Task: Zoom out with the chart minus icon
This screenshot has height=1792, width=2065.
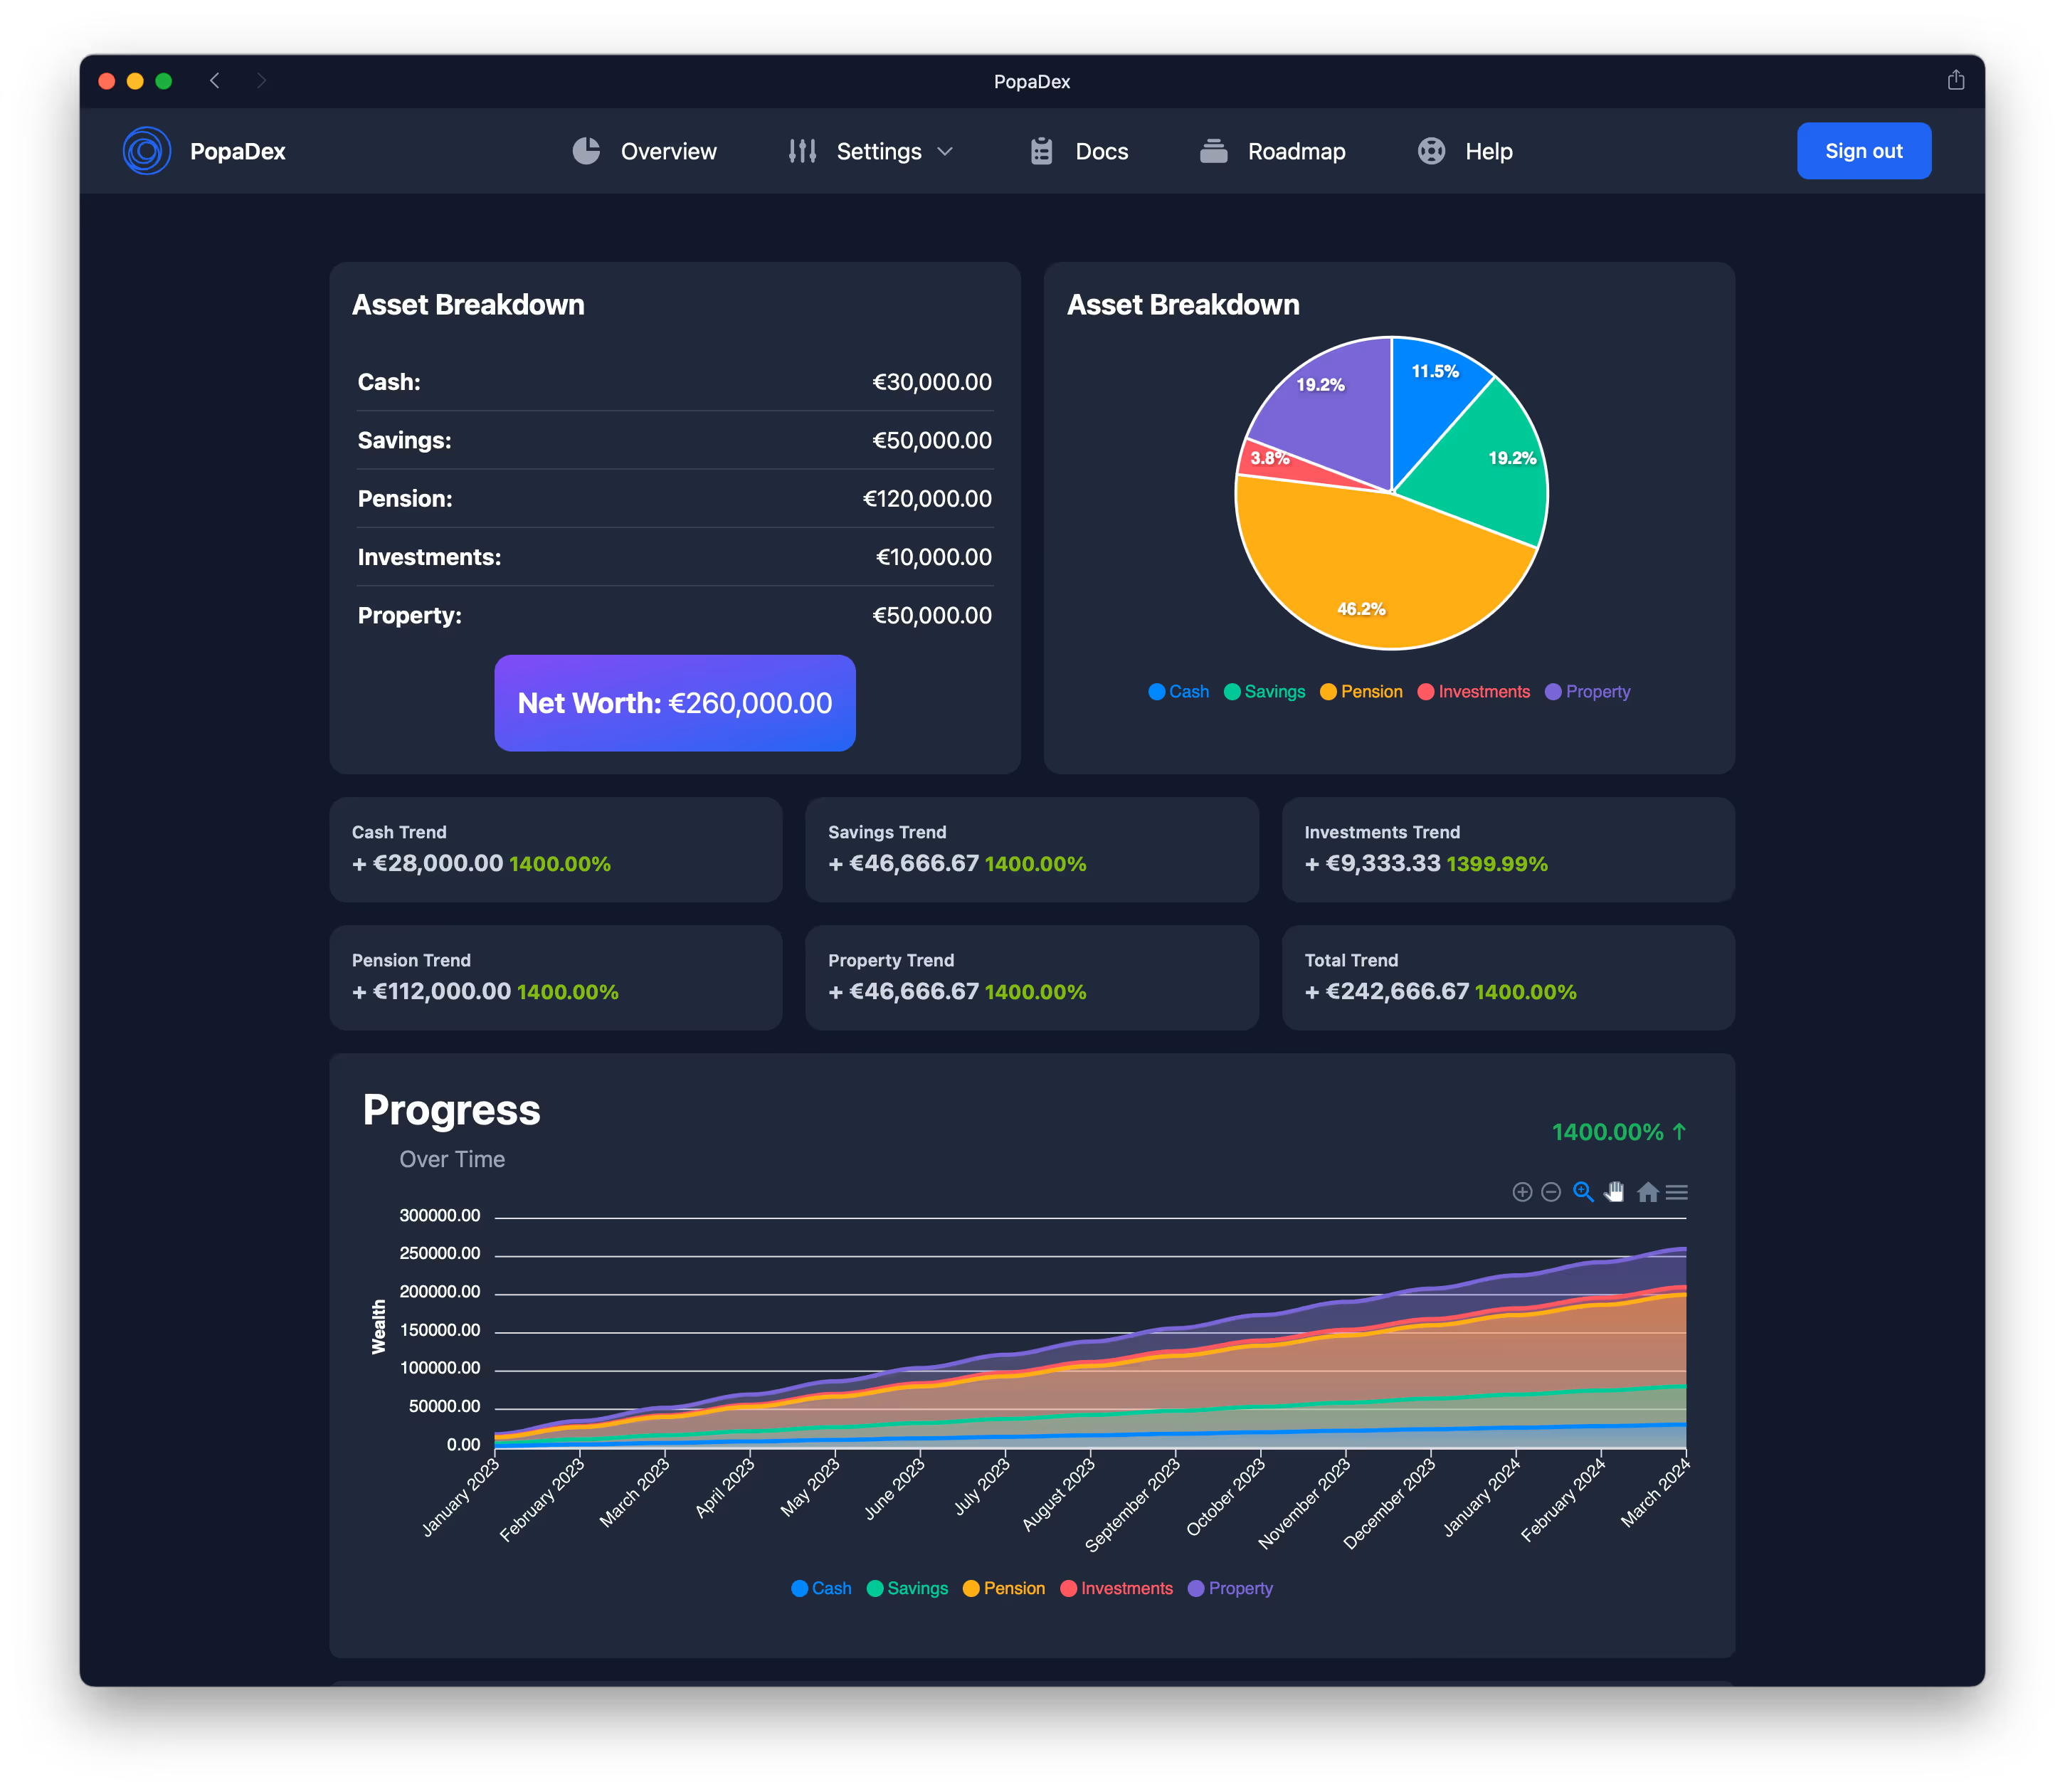Action: click(1551, 1192)
